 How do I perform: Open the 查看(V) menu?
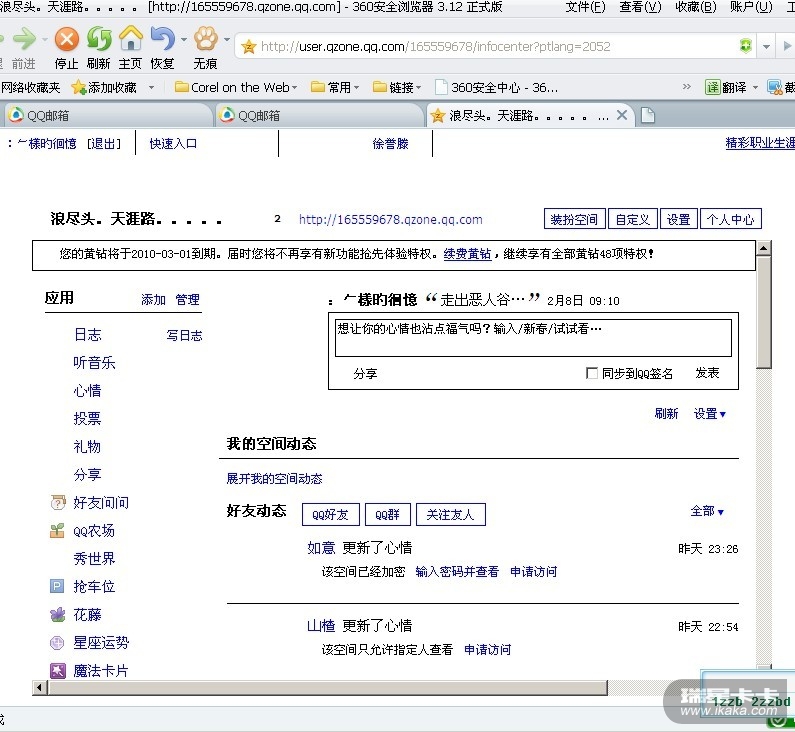[640, 7]
